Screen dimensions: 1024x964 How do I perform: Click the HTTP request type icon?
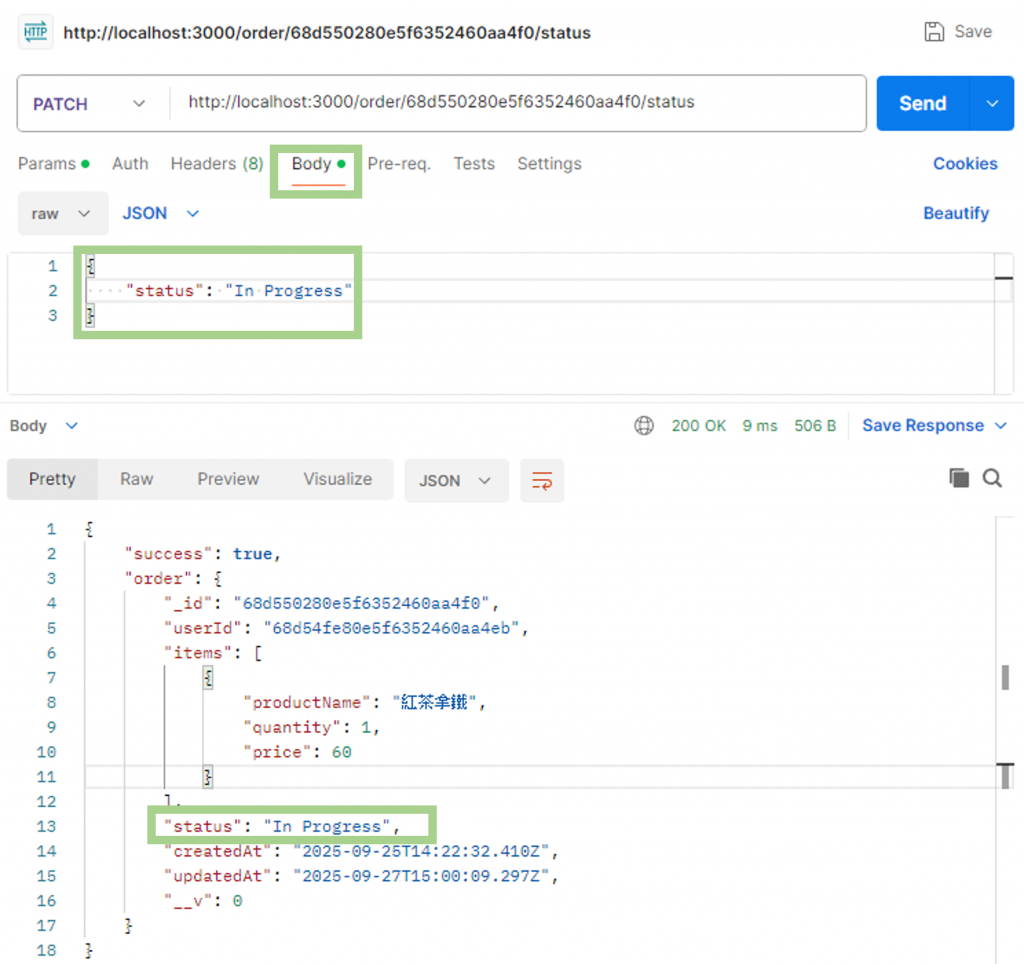click(x=35, y=31)
